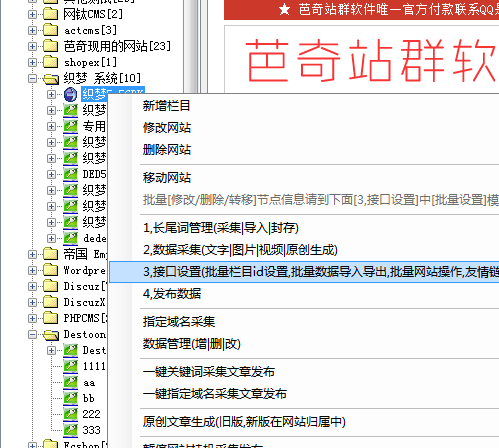The width and height of the screenshot is (499, 448).
Task: Click the site icon next to DEDS
Action: tap(70, 174)
